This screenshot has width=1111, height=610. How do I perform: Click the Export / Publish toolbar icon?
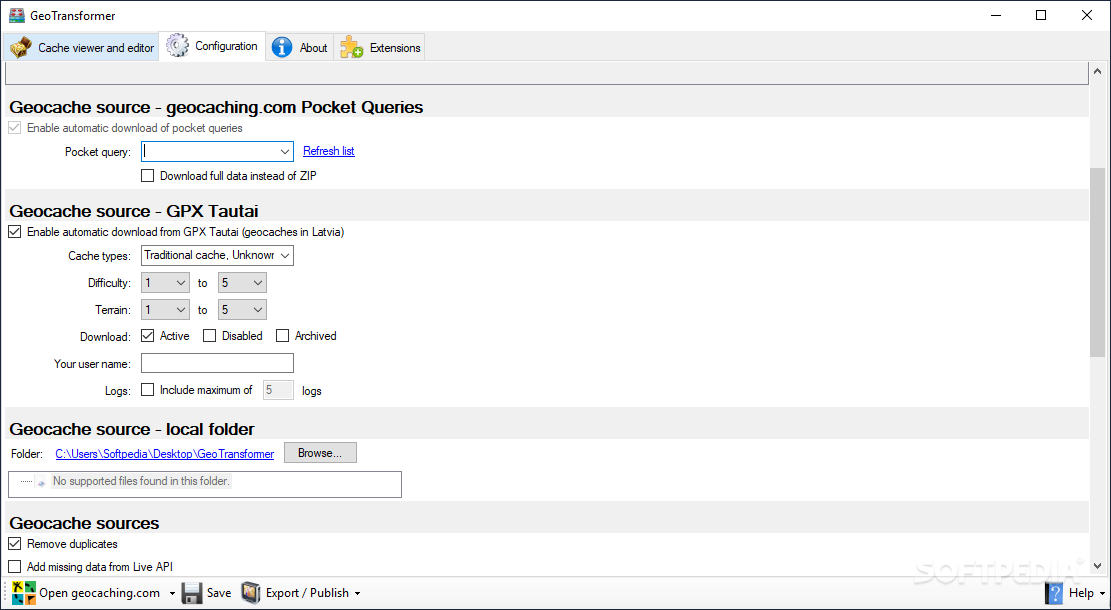click(x=251, y=593)
